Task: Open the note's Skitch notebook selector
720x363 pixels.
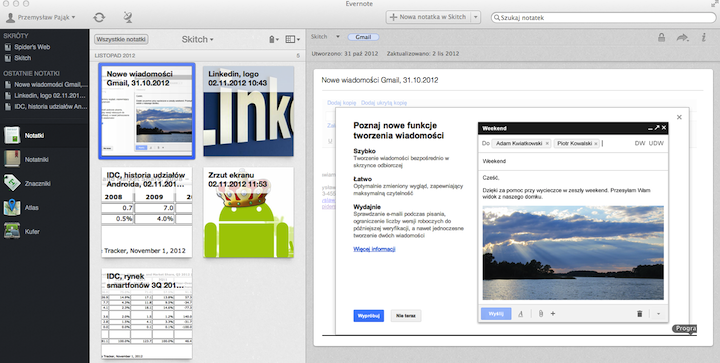Action: point(326,37)
